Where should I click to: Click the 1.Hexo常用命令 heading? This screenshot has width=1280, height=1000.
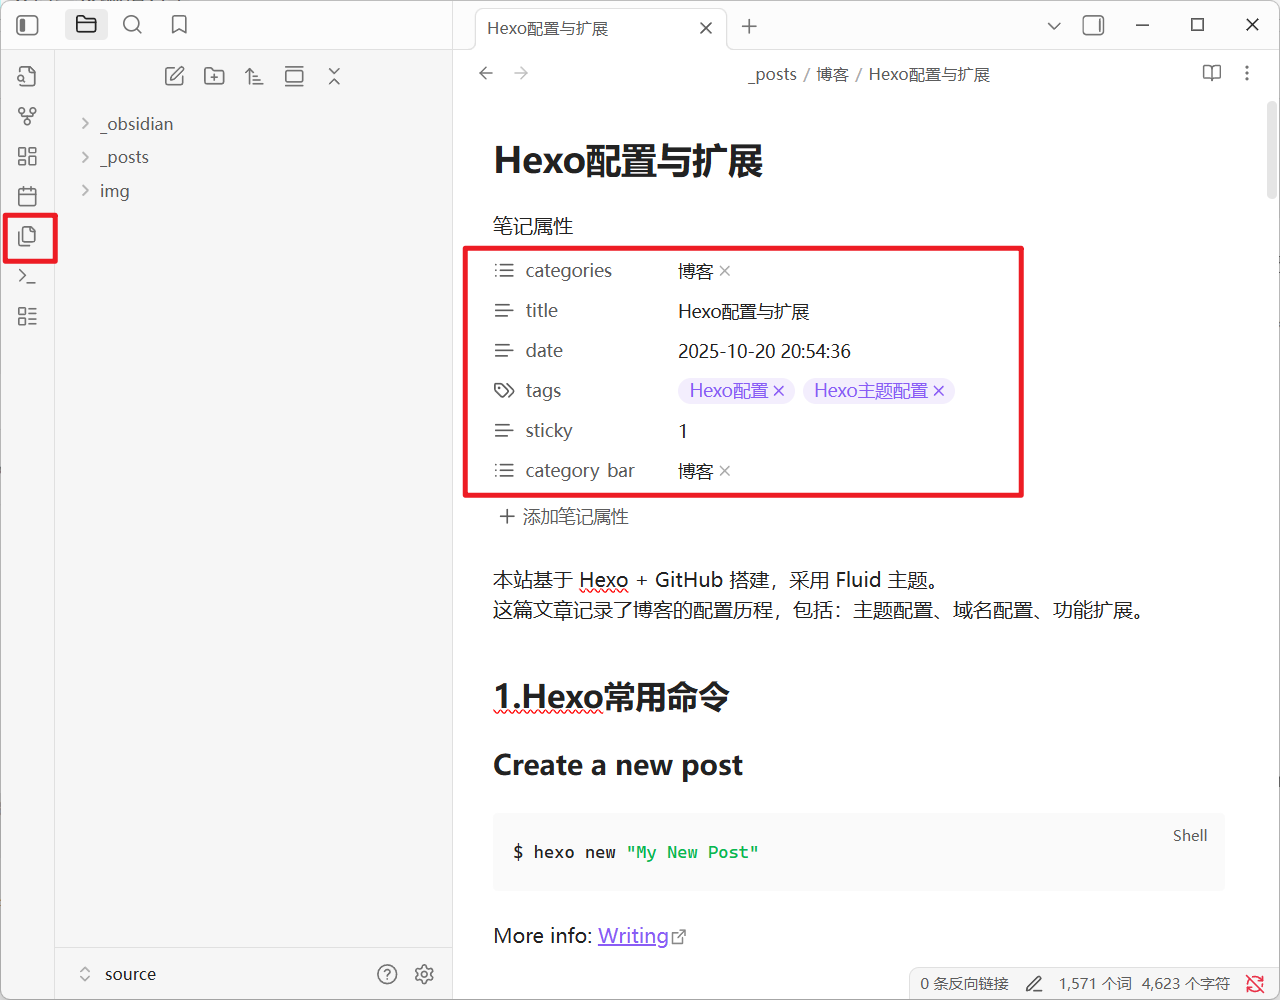[611, 697]
